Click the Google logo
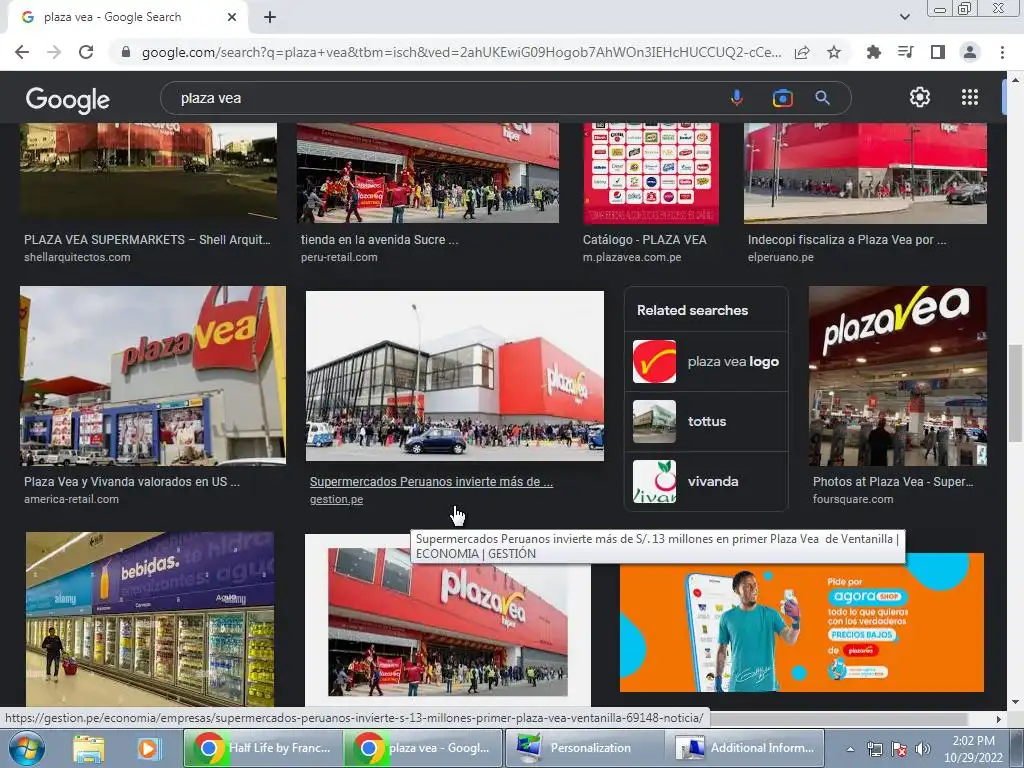This screenshot has height=768, width=1024. click(x=68, y=99)
